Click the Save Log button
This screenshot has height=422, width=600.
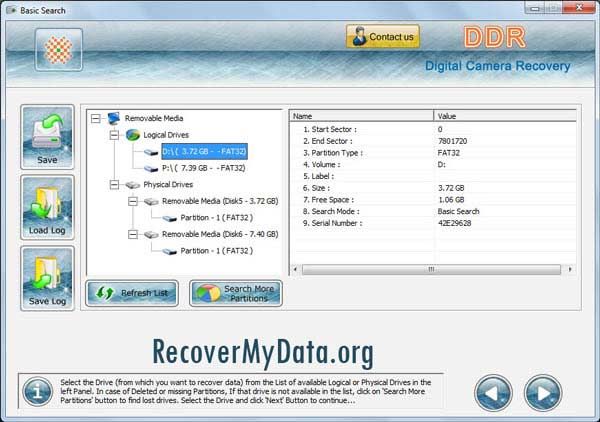coord(47,278)
